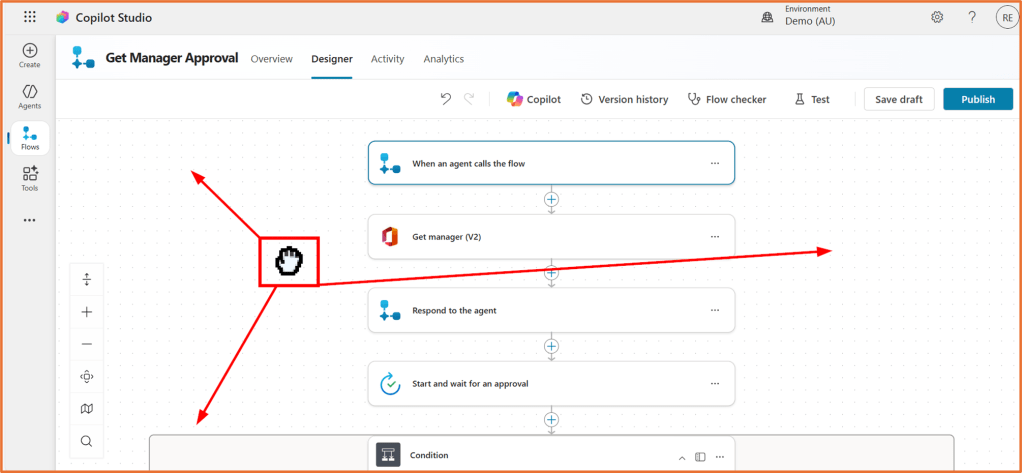Click the Get Manager Approval flow icon
The width and height of the screenshot is (1022, 473).
83,58
